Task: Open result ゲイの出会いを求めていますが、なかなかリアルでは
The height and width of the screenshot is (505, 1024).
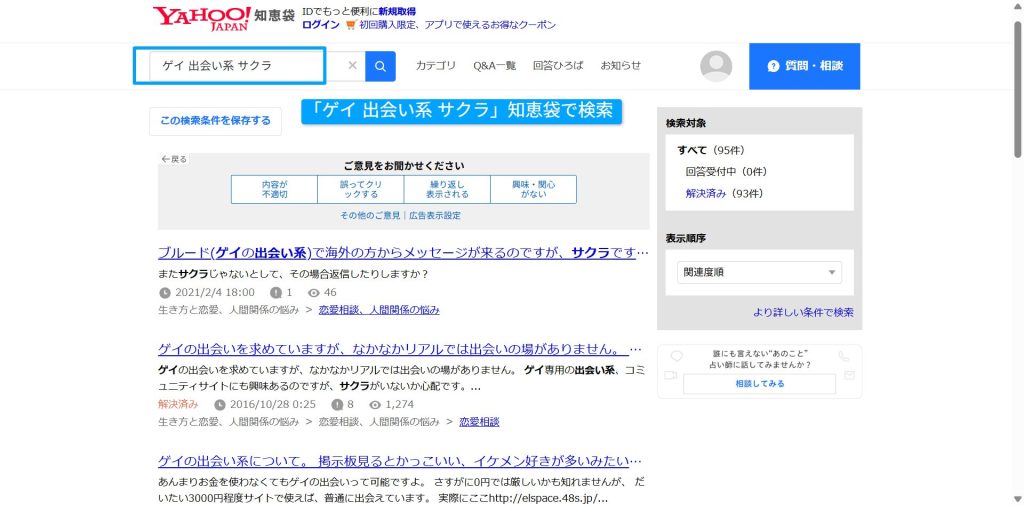Action: [x=400, y=348]
